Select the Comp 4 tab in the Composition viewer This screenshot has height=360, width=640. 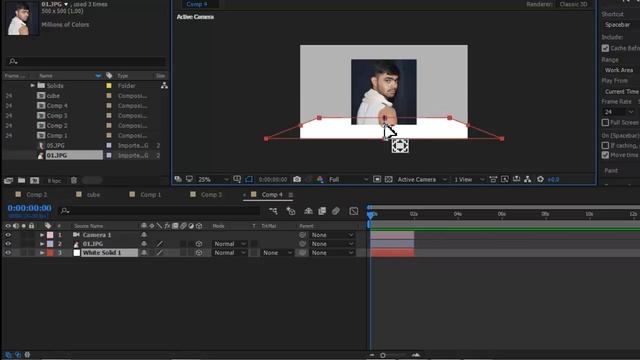(197, 4)
